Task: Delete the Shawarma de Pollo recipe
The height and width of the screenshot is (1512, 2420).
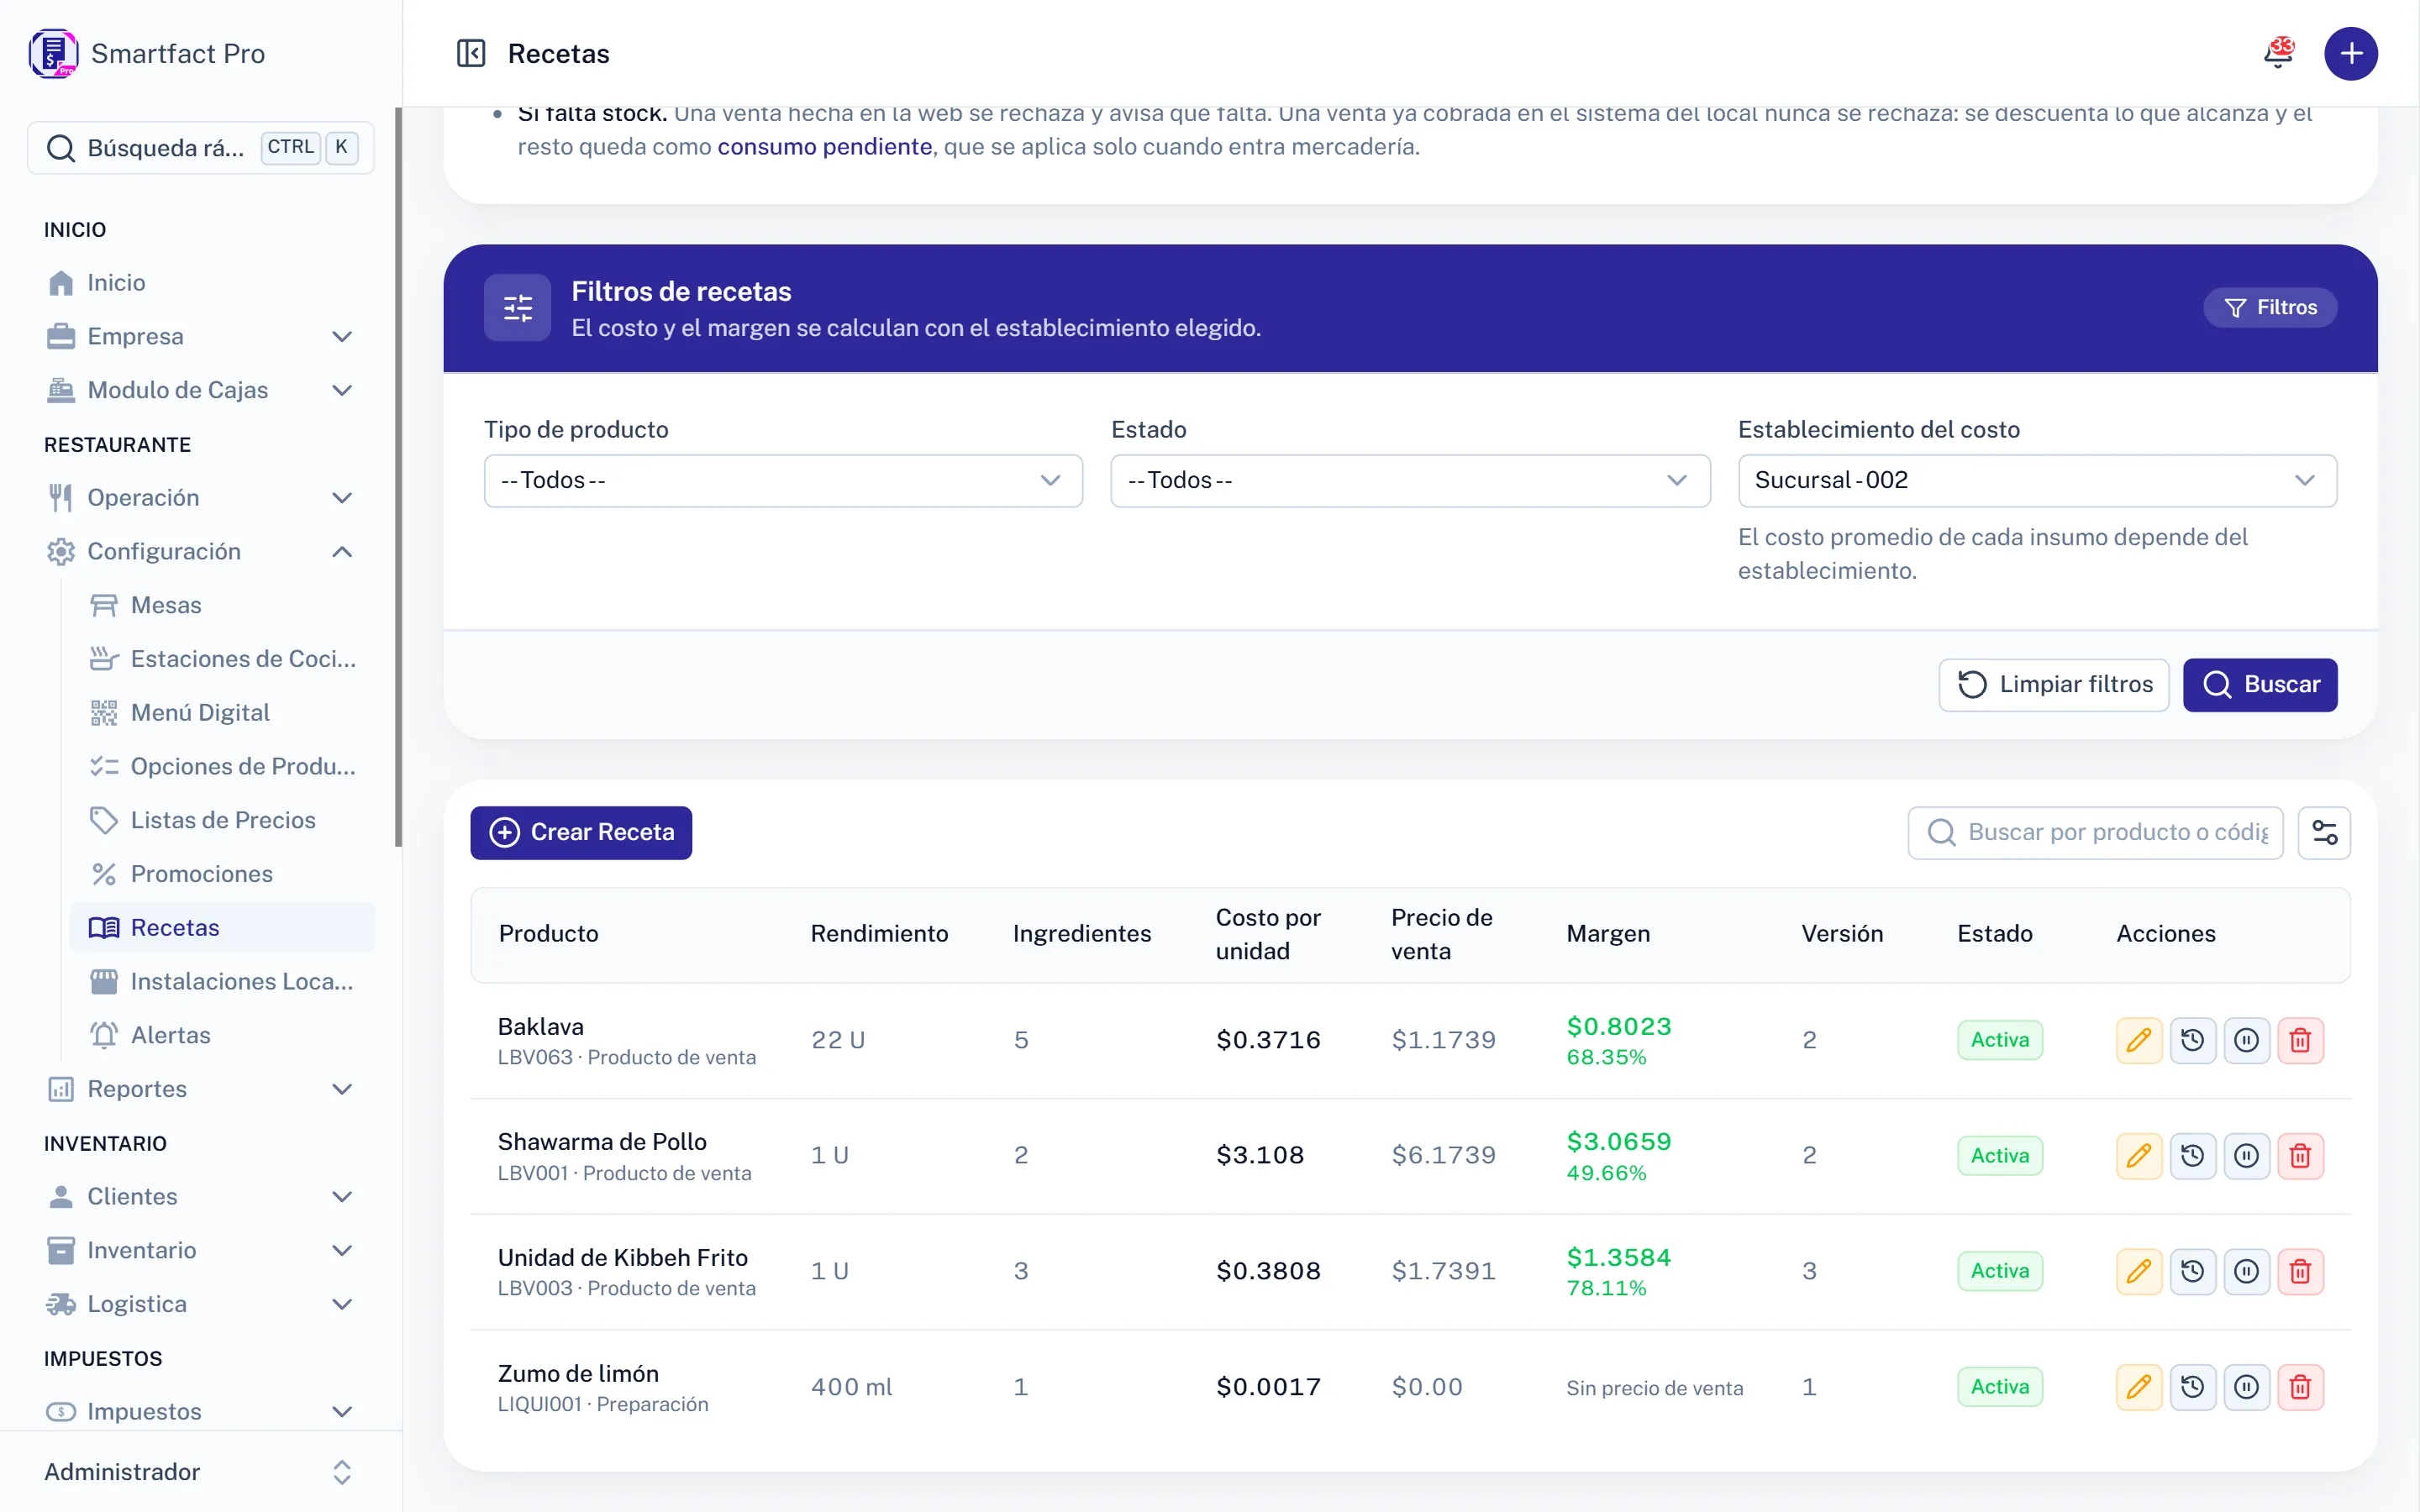Action: [x=2300, y=1156]
